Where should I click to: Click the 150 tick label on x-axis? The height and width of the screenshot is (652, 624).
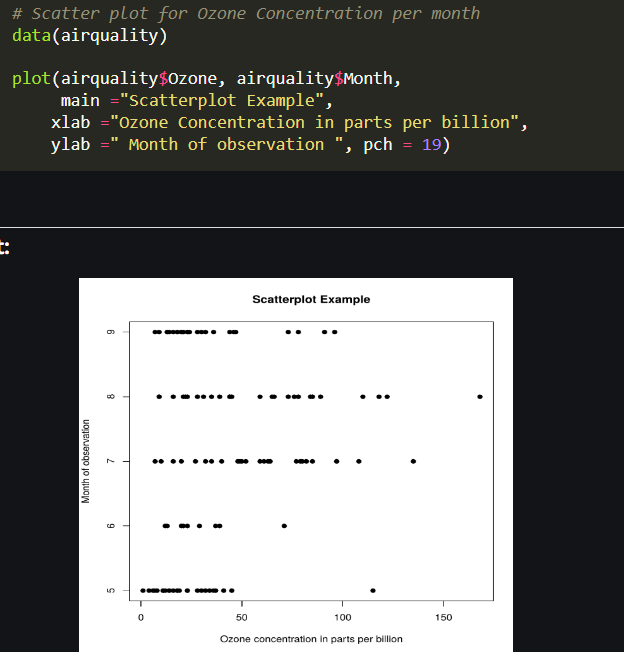click(444, 617)
